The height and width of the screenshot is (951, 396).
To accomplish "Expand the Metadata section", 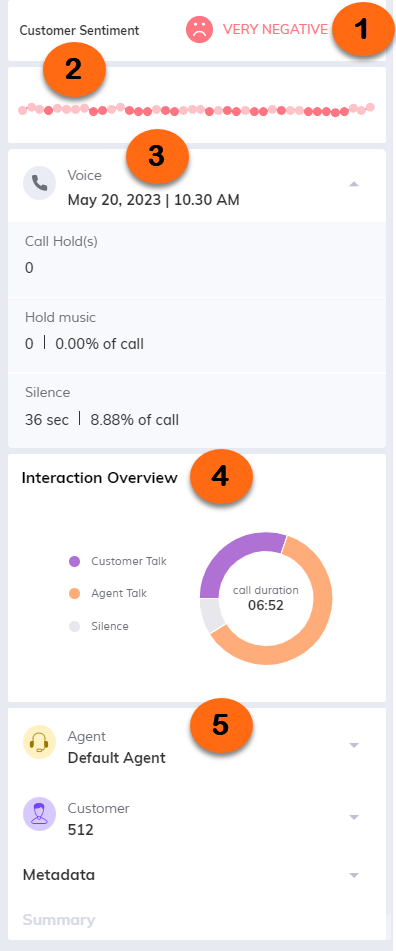I will tap(354, 875).
